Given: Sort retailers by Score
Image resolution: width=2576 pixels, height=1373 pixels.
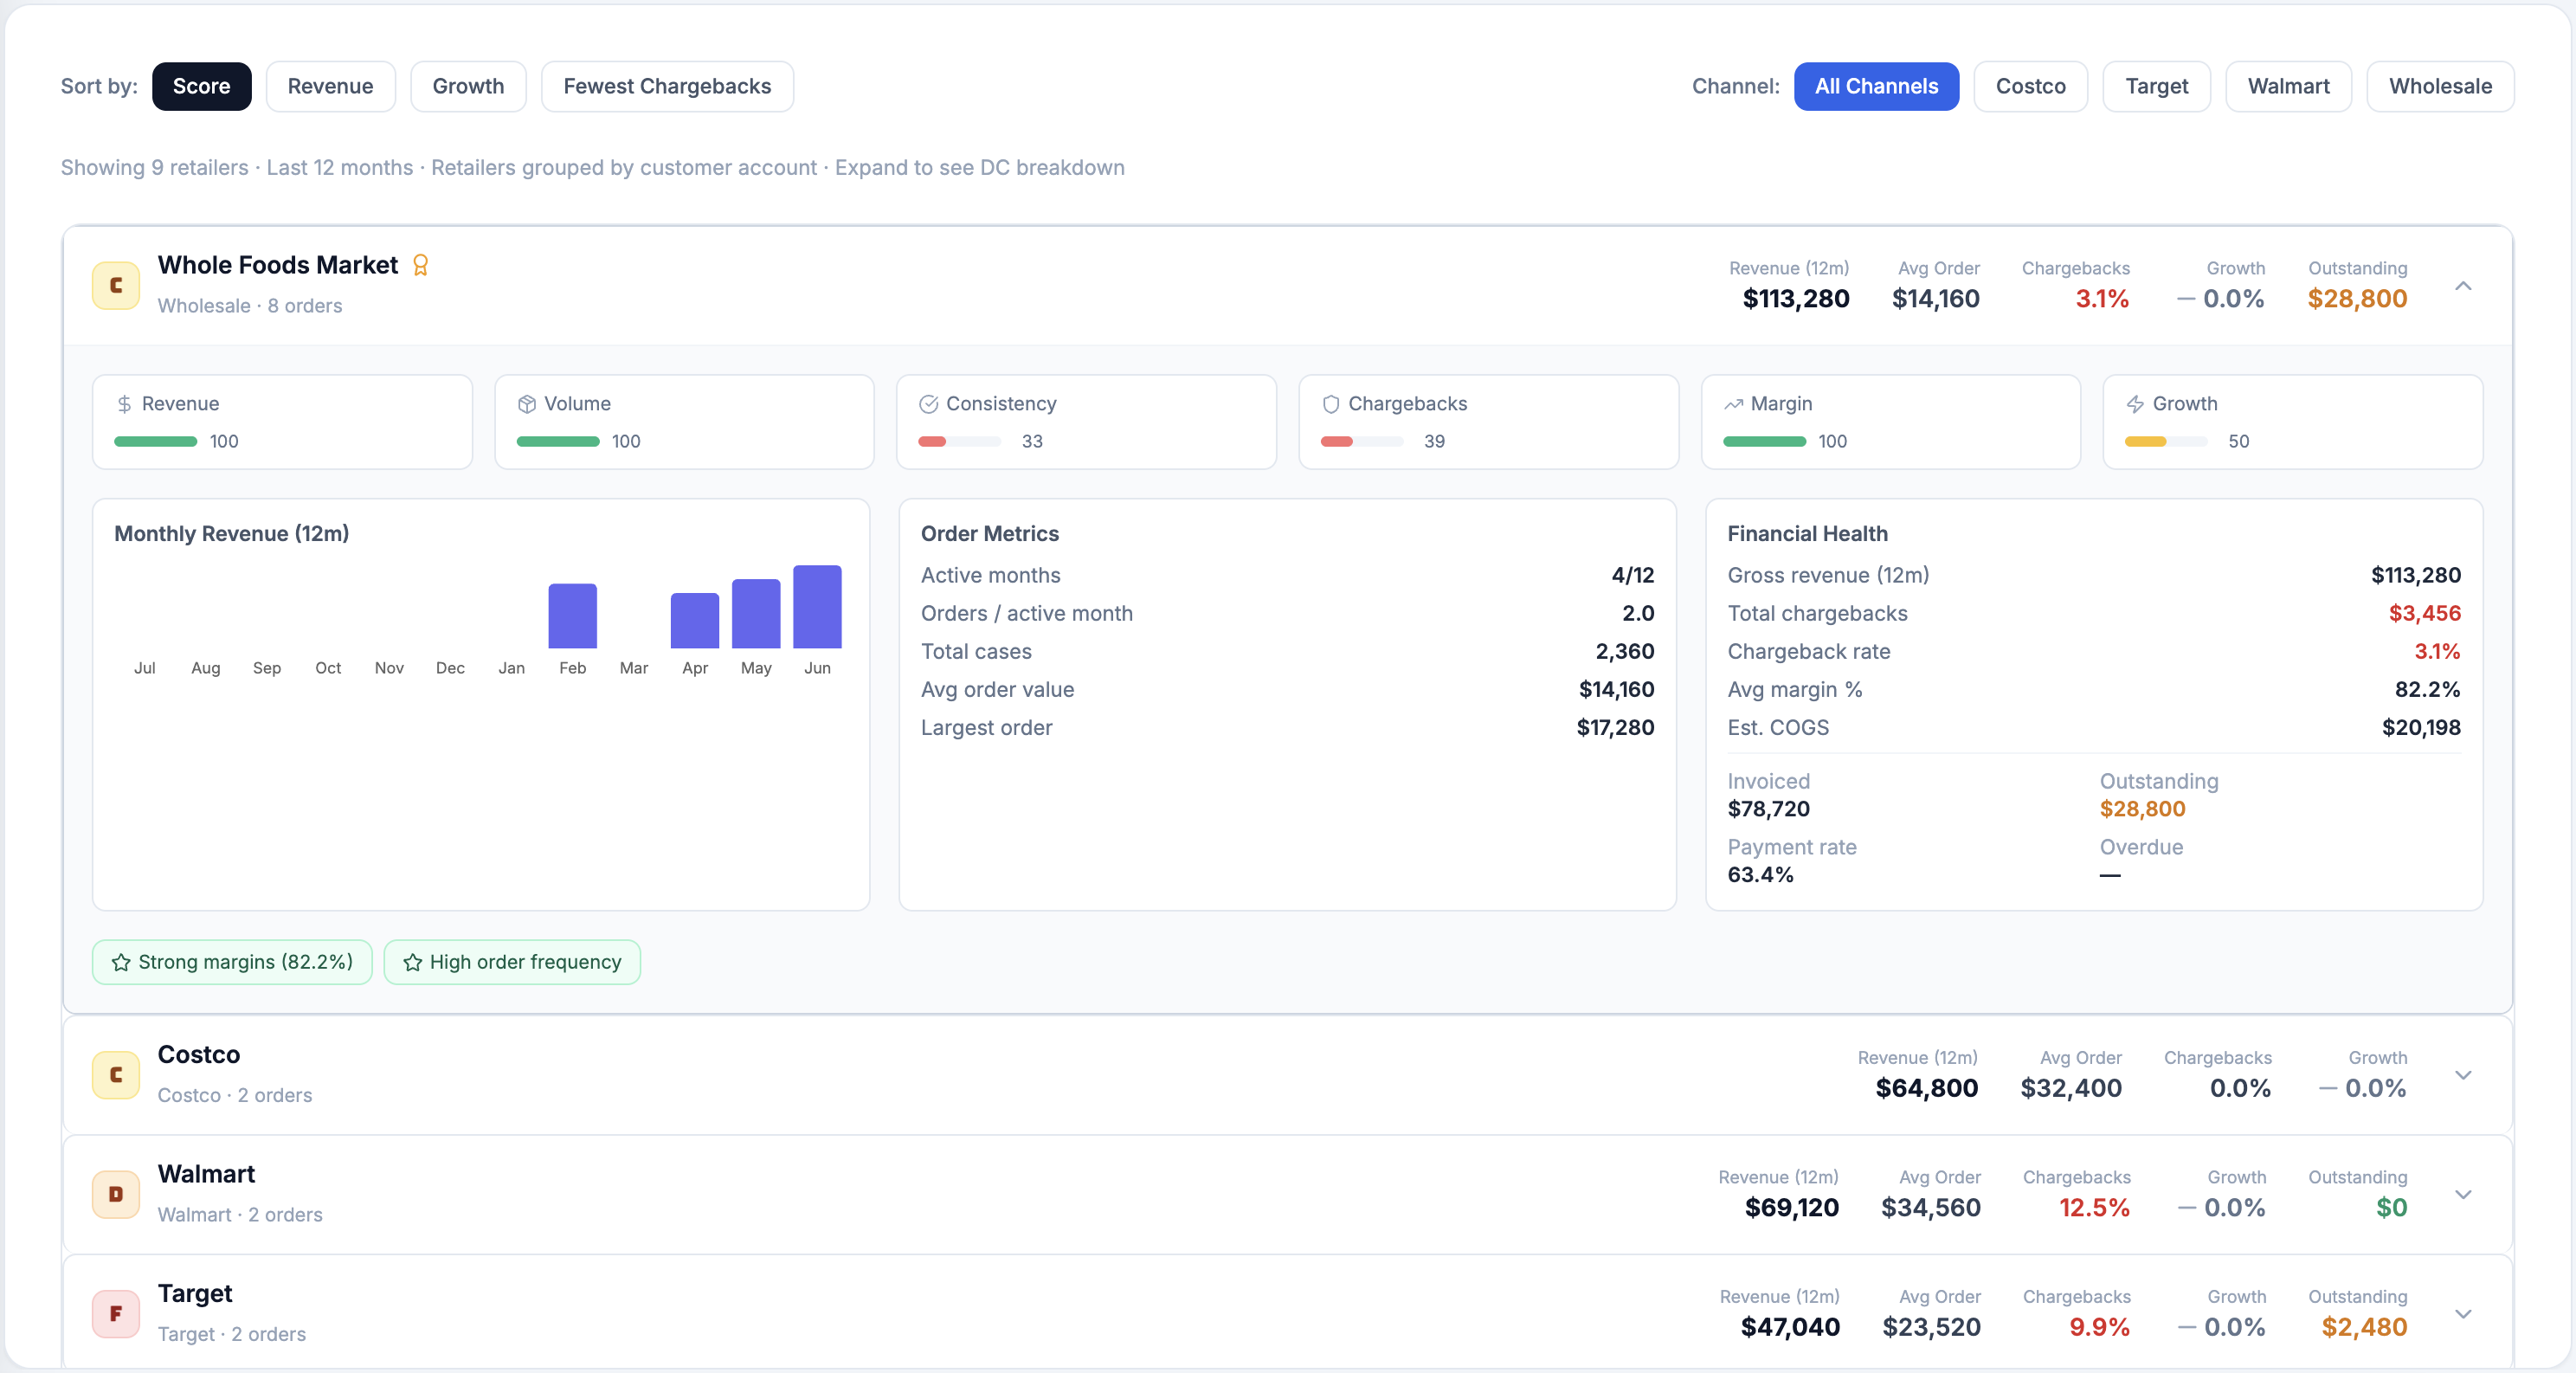Looking at the screenshot, I should [202, 86].
